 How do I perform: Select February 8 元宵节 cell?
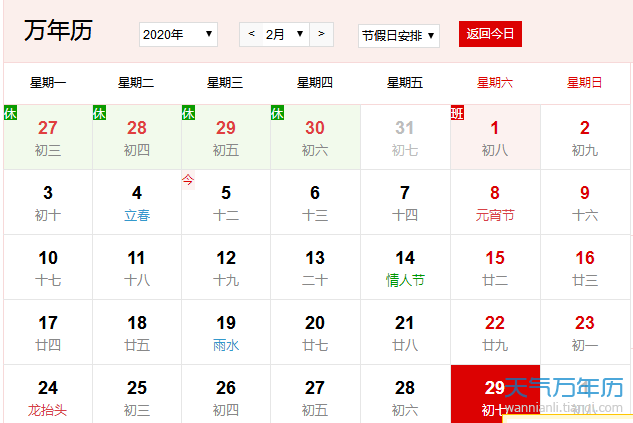pos(495,202)
